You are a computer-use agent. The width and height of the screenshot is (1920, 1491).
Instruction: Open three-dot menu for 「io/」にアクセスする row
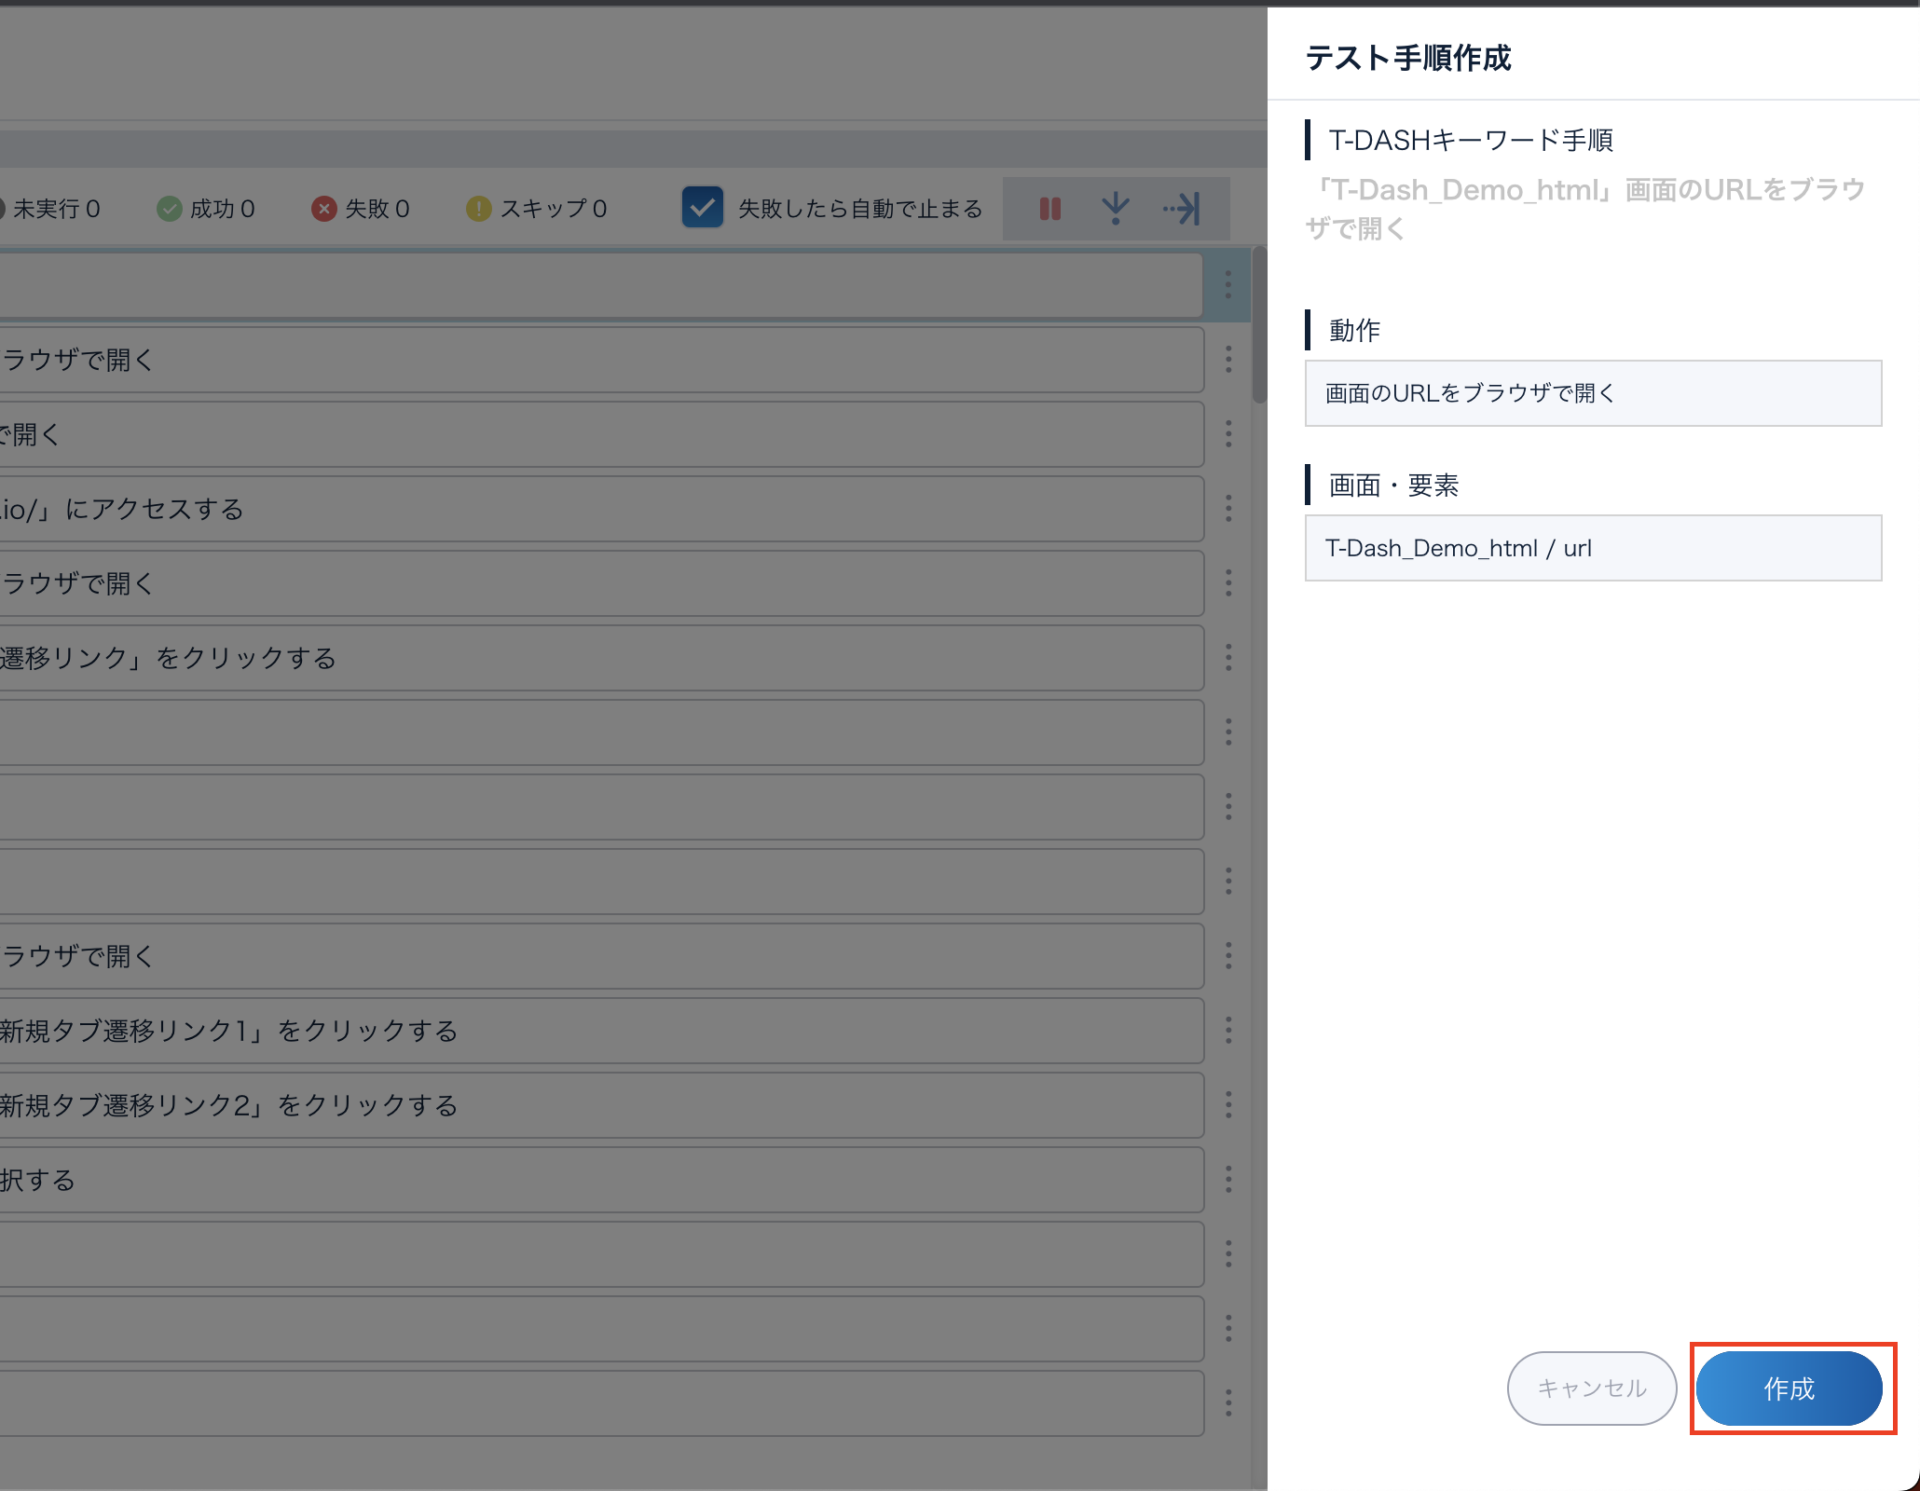tap(1228, 509)
